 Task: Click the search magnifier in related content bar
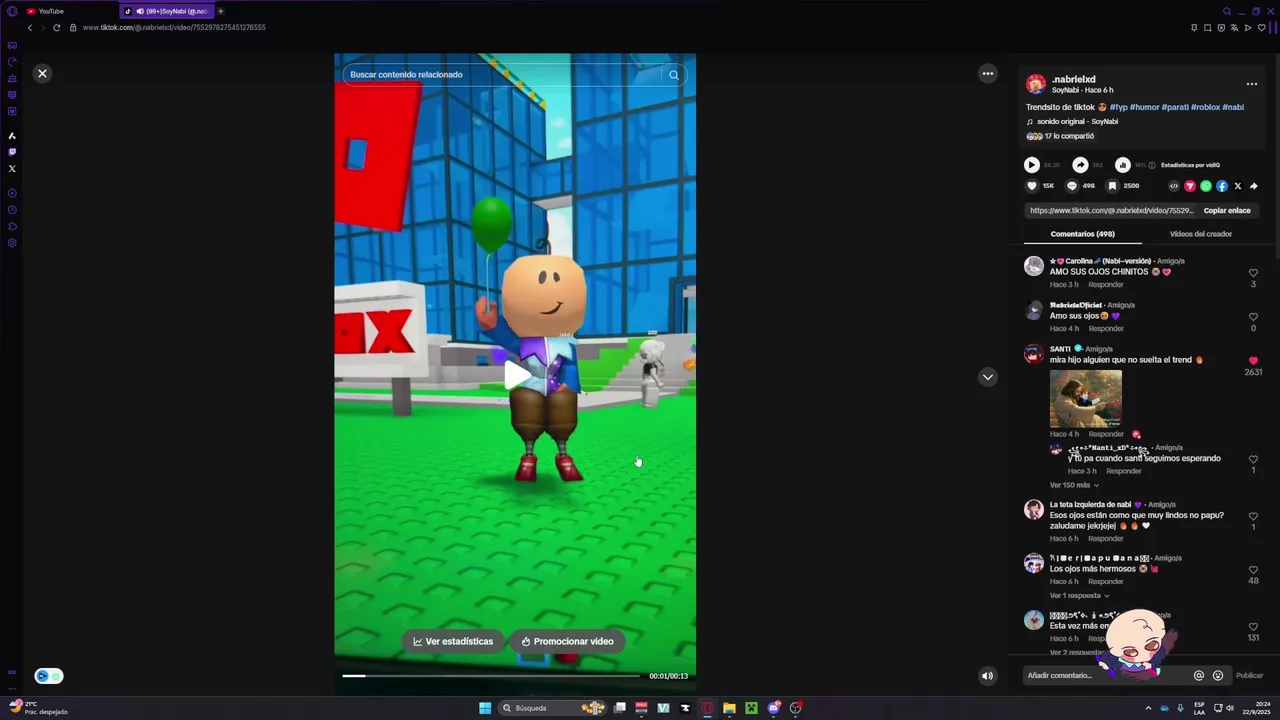pyautogui.click(x=674, y=75)
